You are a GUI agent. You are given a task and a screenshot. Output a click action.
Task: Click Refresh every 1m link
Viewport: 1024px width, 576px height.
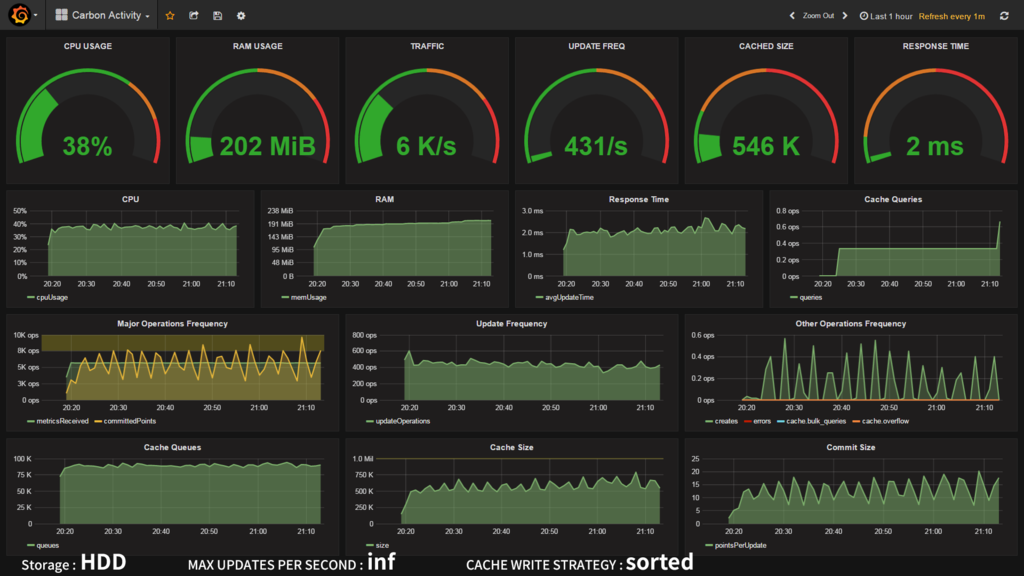pyautogui.click(x=952, y=16)
